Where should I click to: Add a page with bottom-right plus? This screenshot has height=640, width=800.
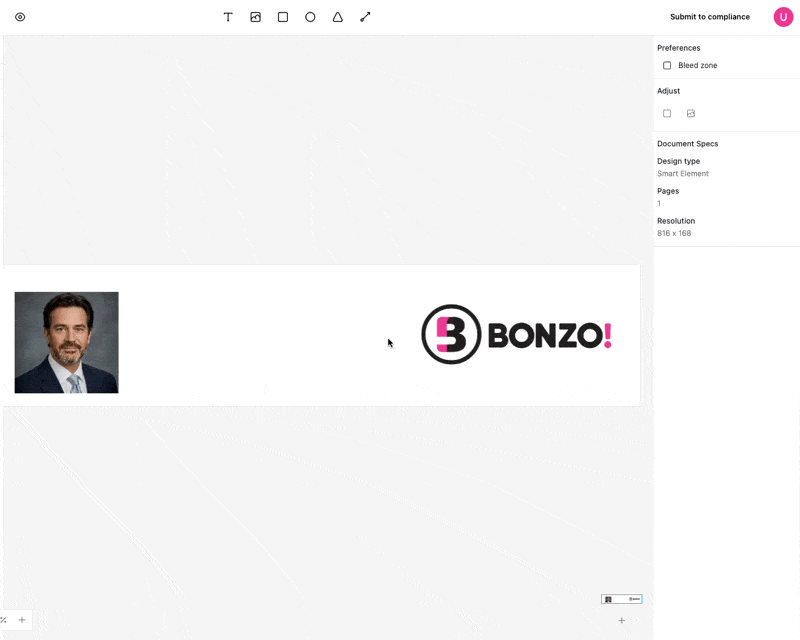click(x=621, y=621)
